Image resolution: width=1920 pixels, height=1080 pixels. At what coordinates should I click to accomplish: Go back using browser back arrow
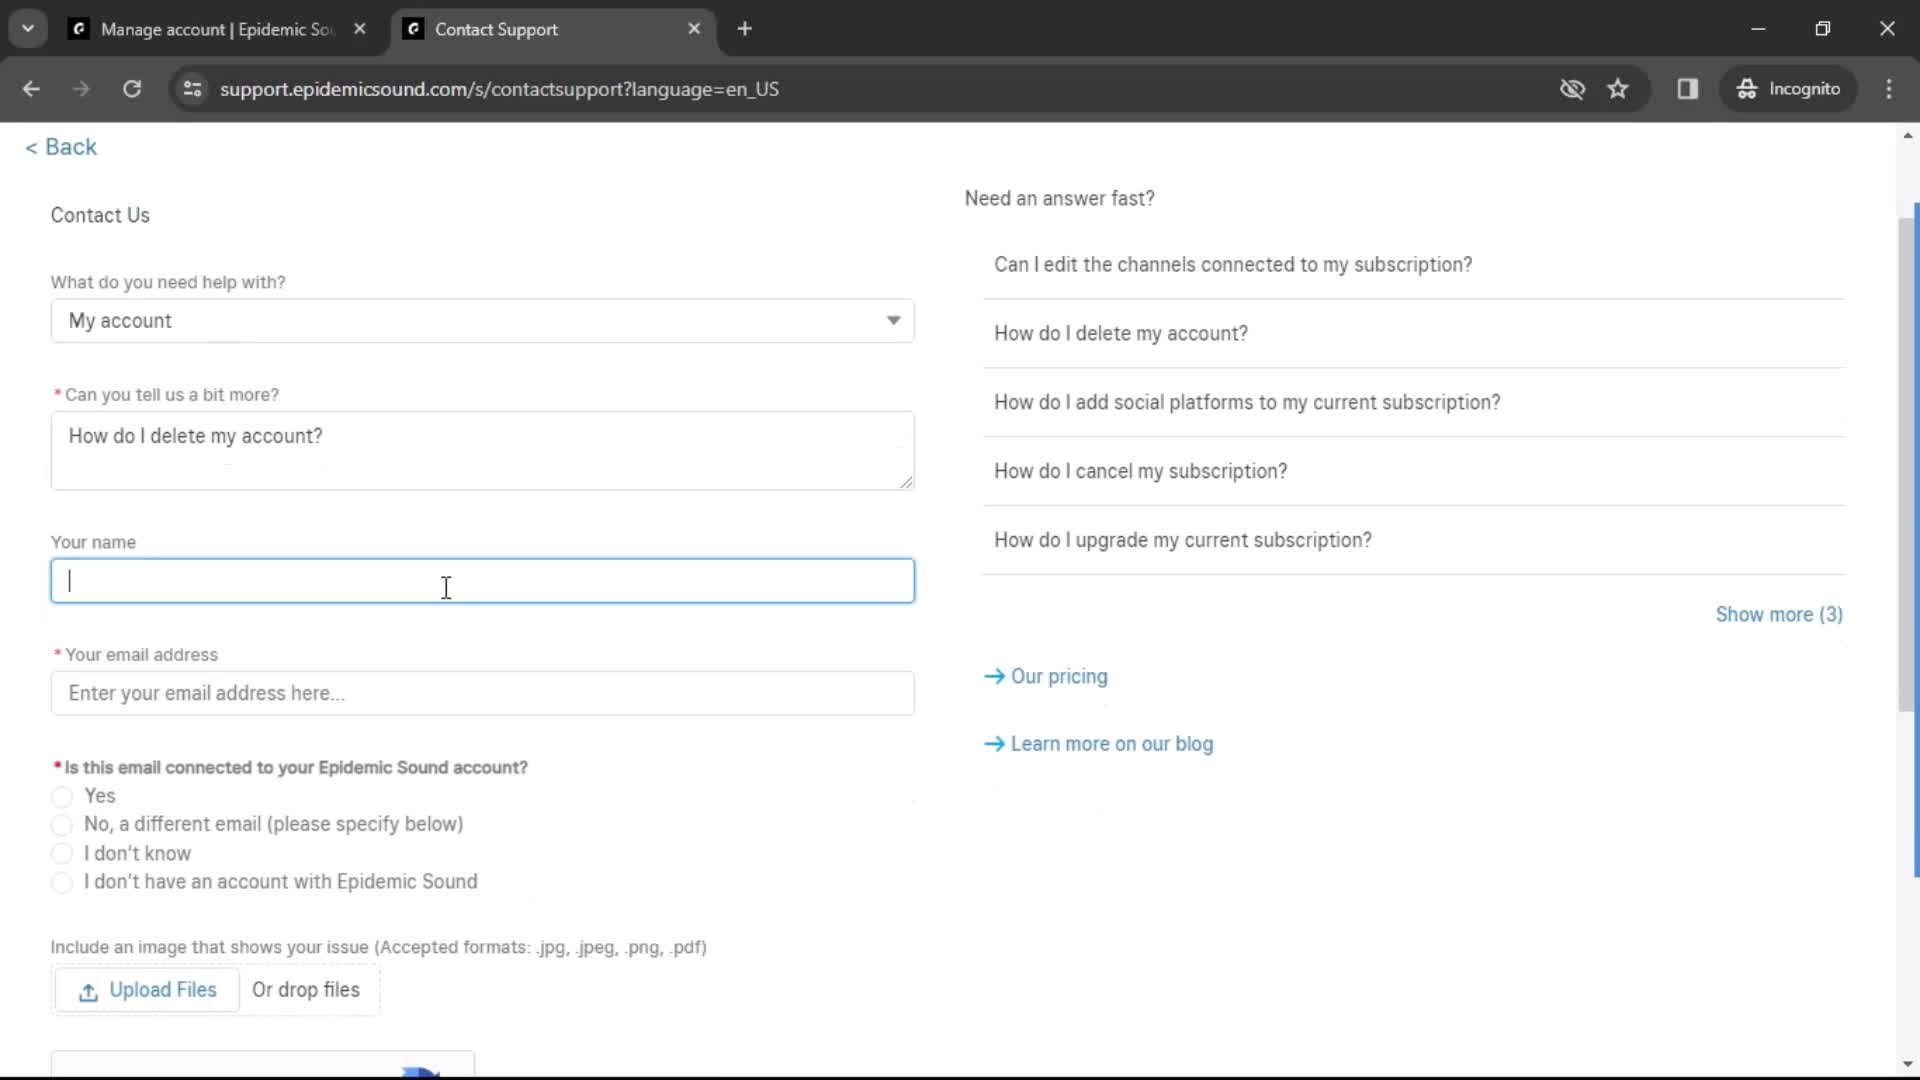pos(31,89)
